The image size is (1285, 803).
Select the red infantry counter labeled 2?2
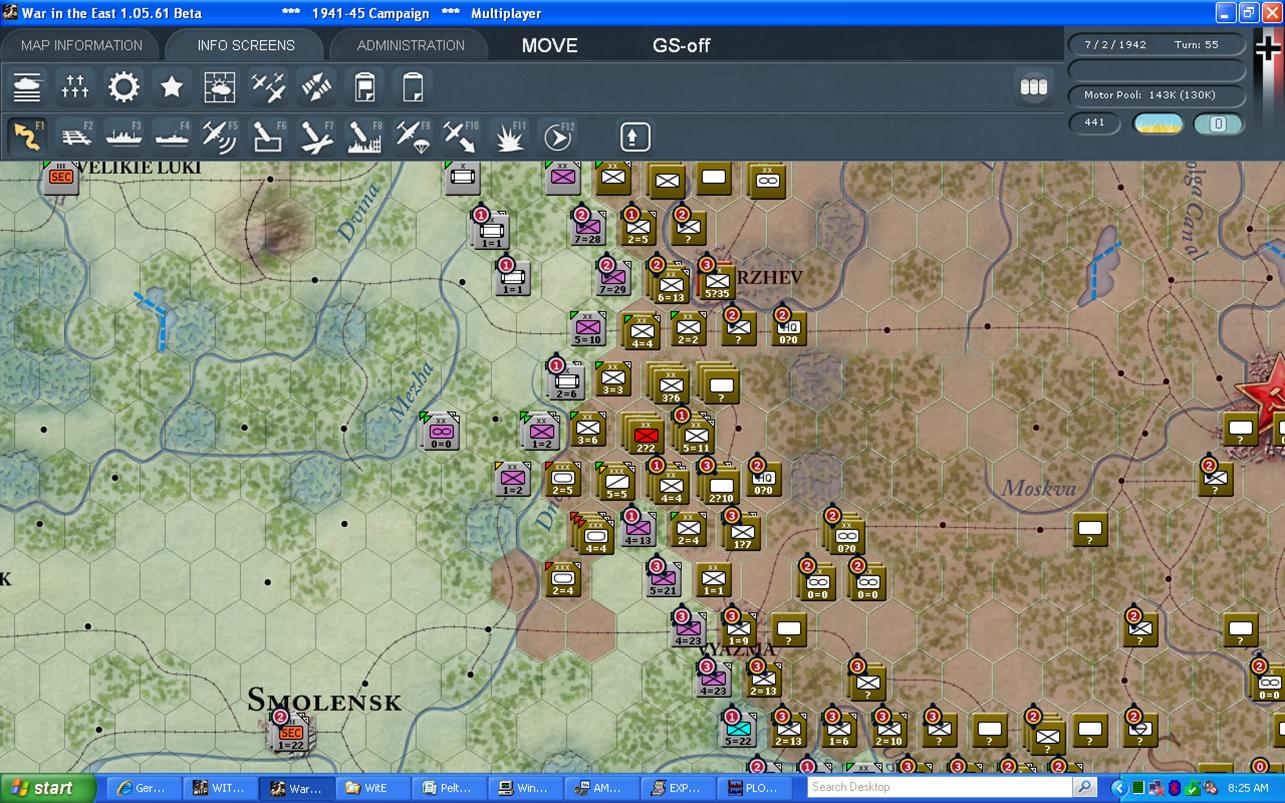click(647, 435)
